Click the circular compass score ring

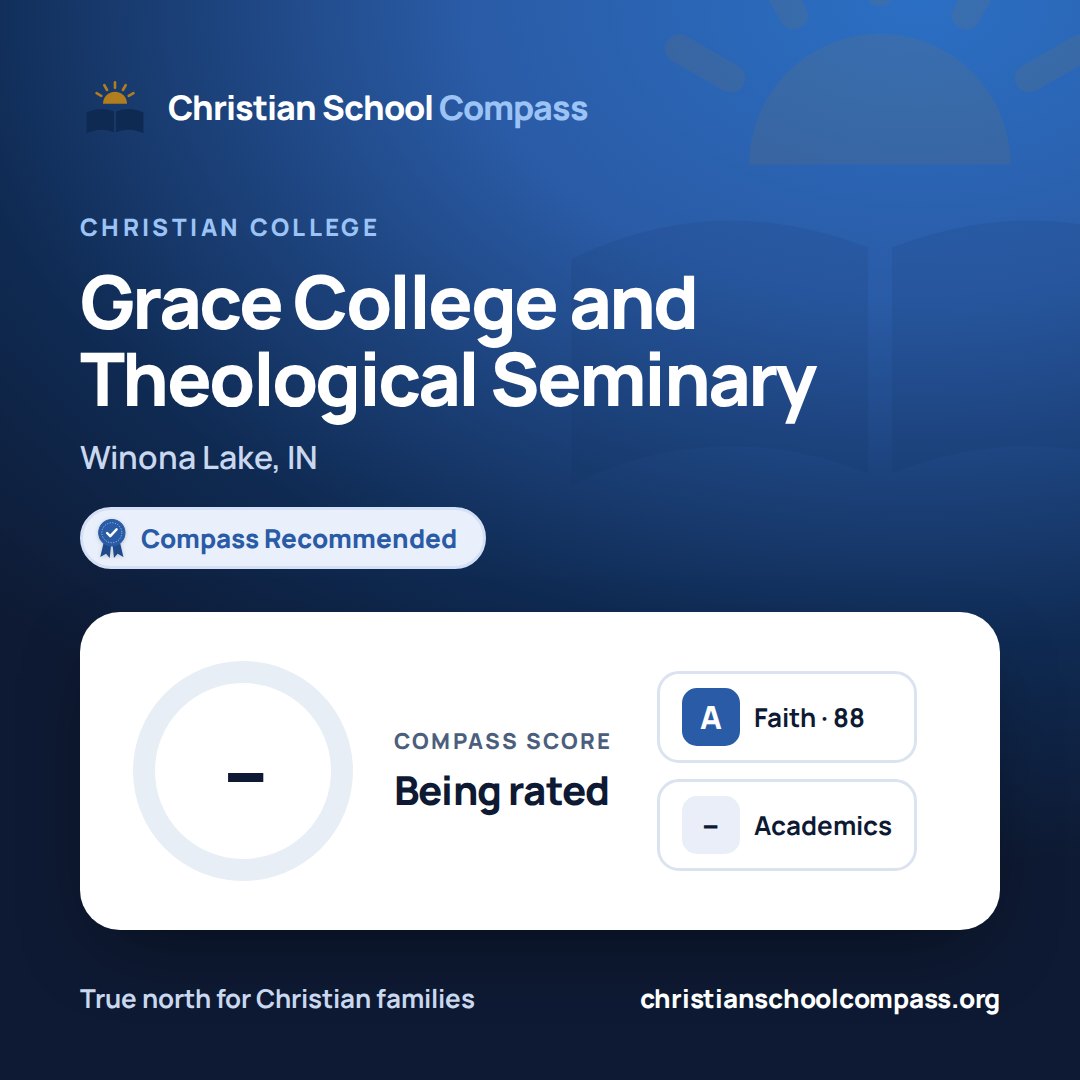(x=243, y=771)
